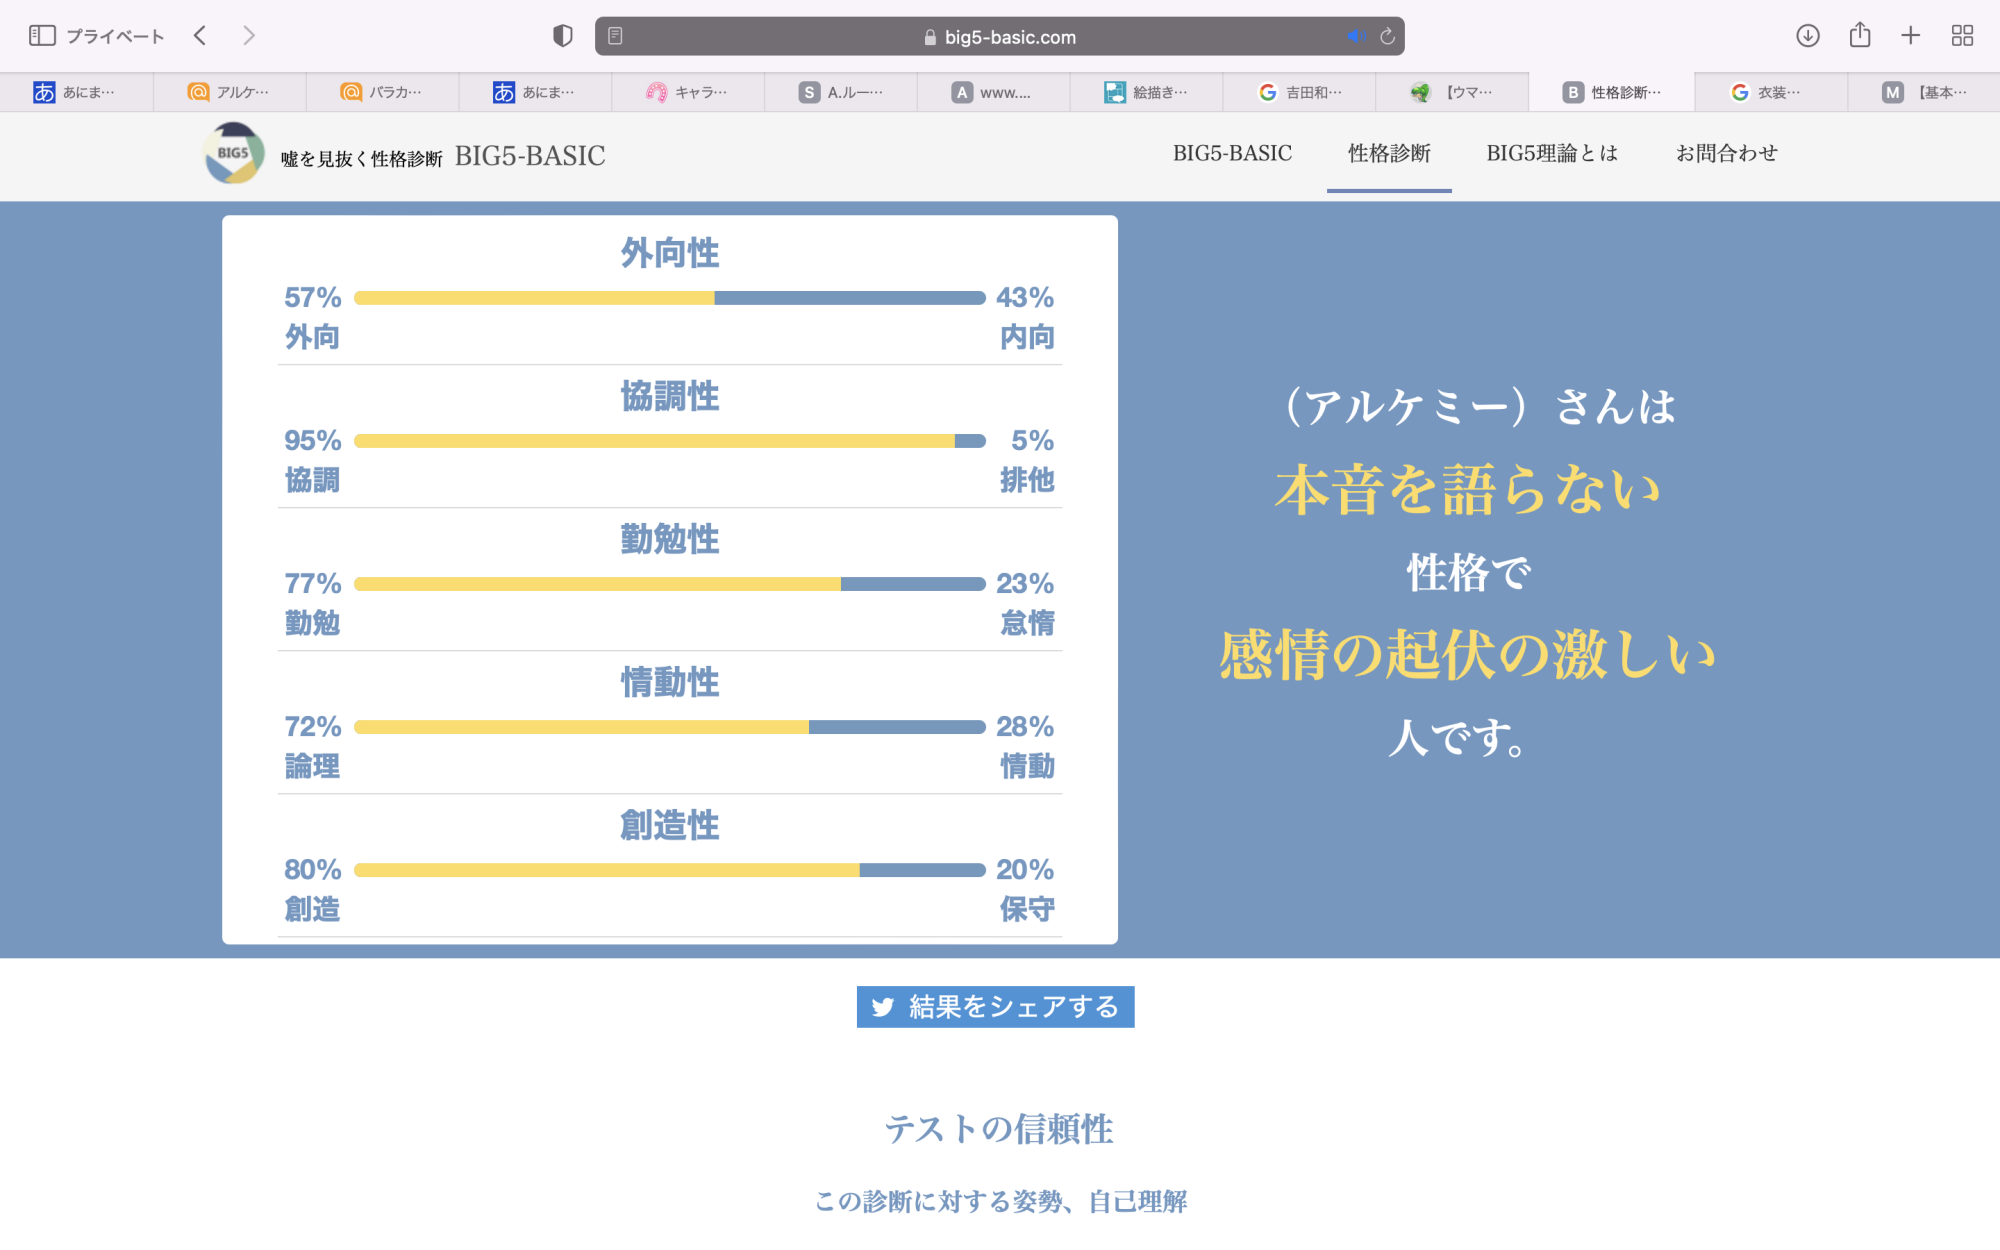Open a new tab with the plus icon
Viewport: 2000px width, 1250px height.
(1910, 36)
